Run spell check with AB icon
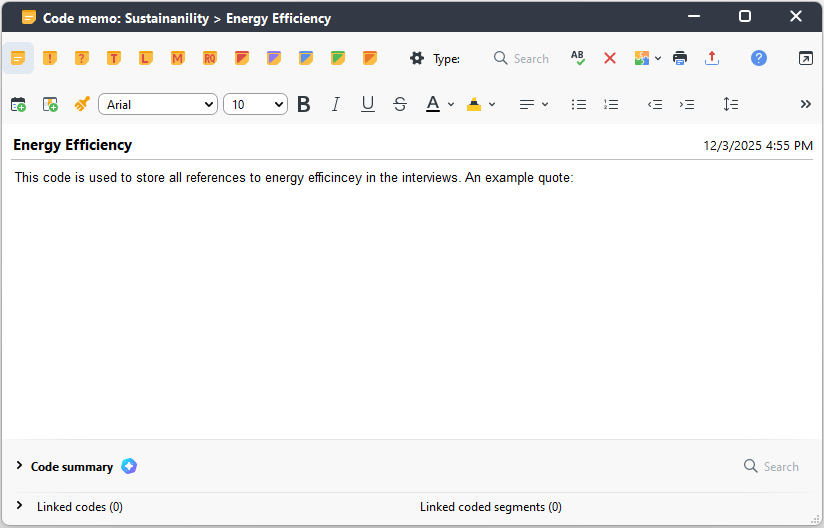 point(578,58)
